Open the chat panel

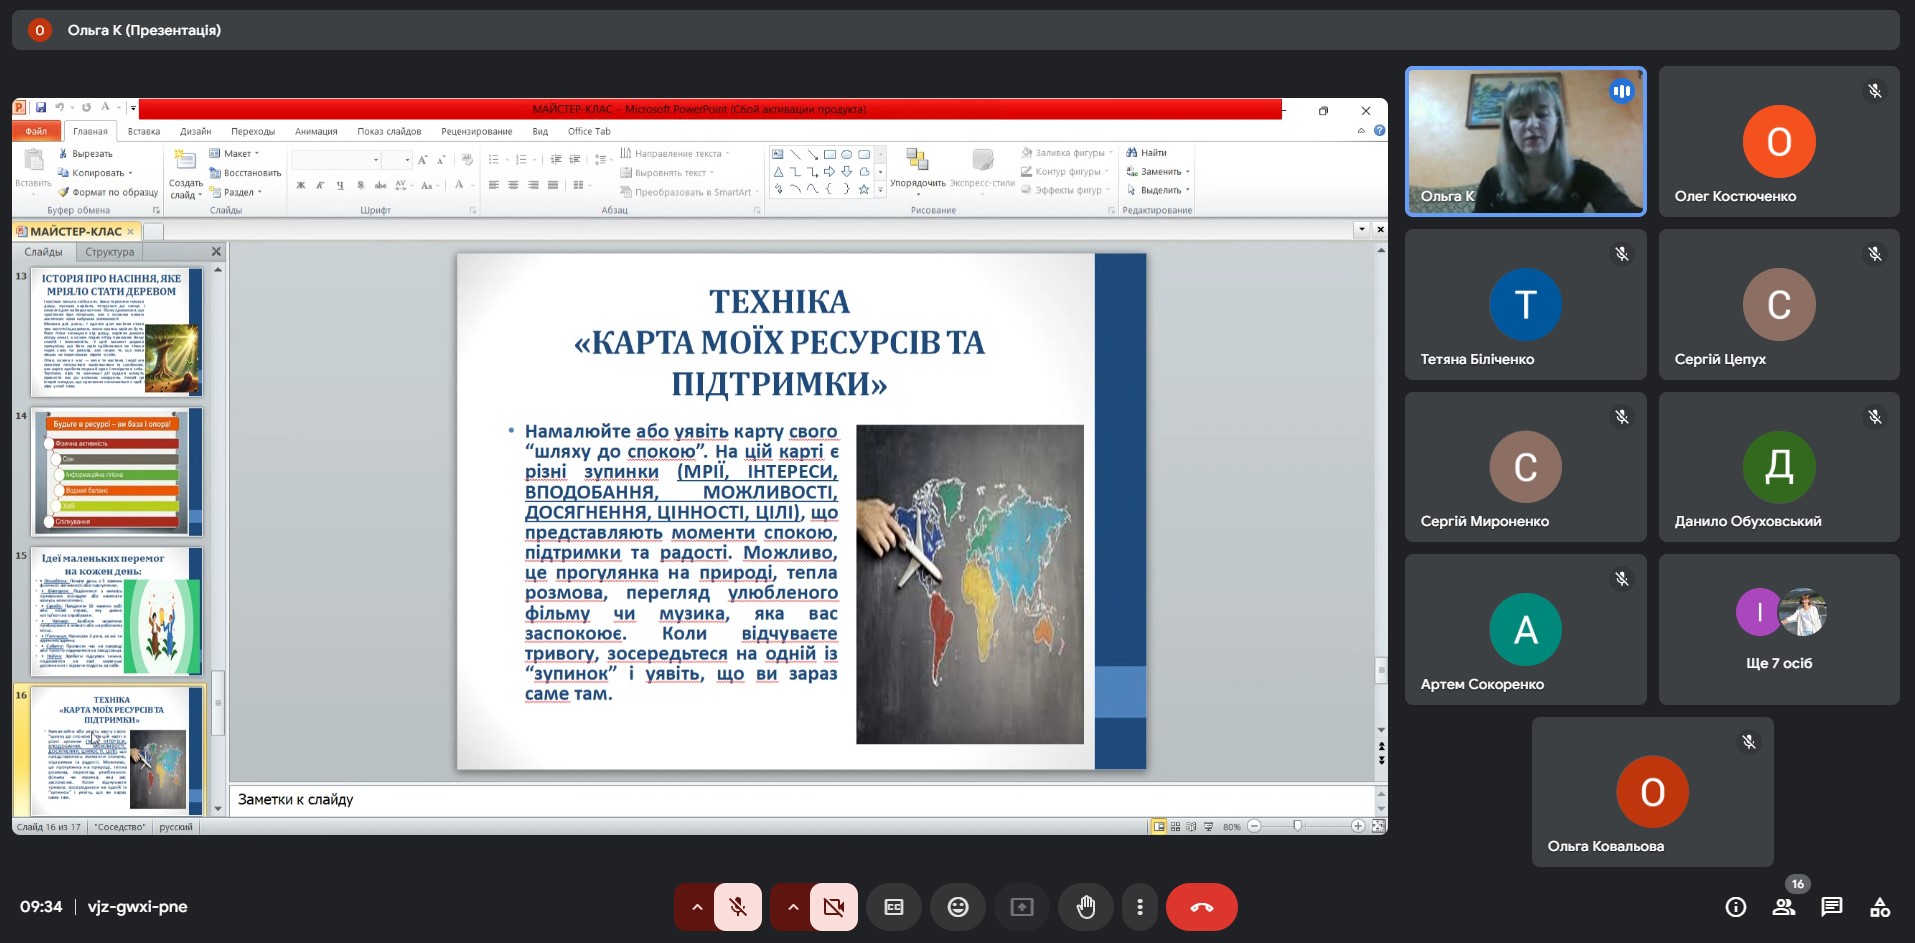(x=1831, y=907)
